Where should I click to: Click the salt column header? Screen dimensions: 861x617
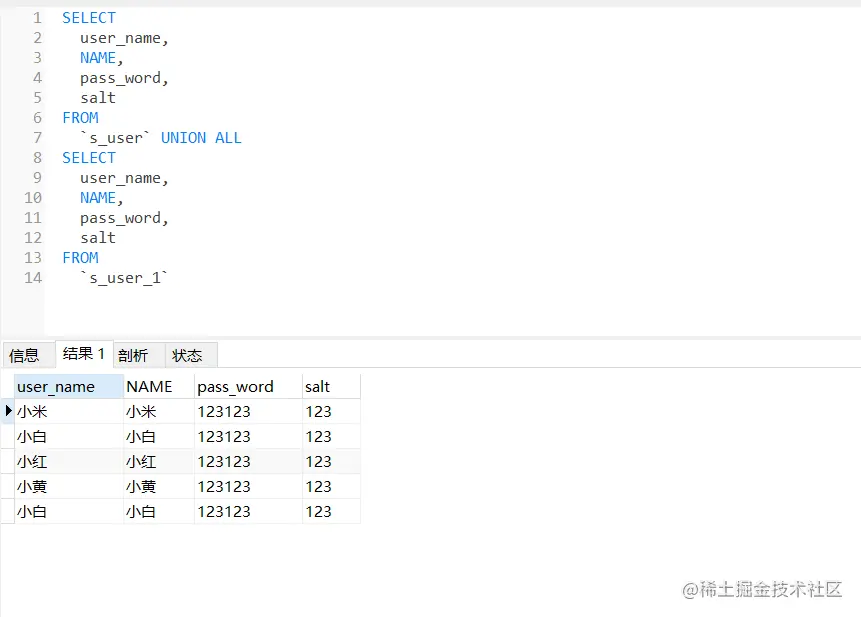point(318,386)
